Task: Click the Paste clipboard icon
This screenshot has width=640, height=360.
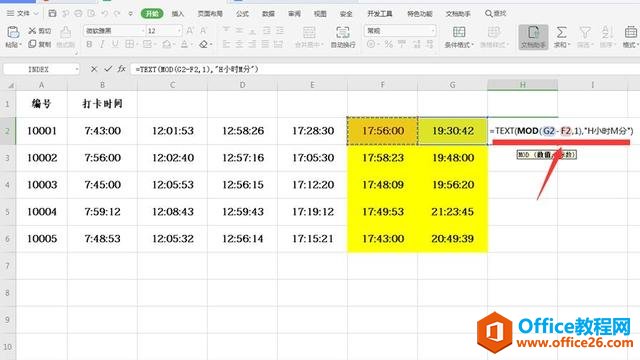Action: [x=13, y=32]
